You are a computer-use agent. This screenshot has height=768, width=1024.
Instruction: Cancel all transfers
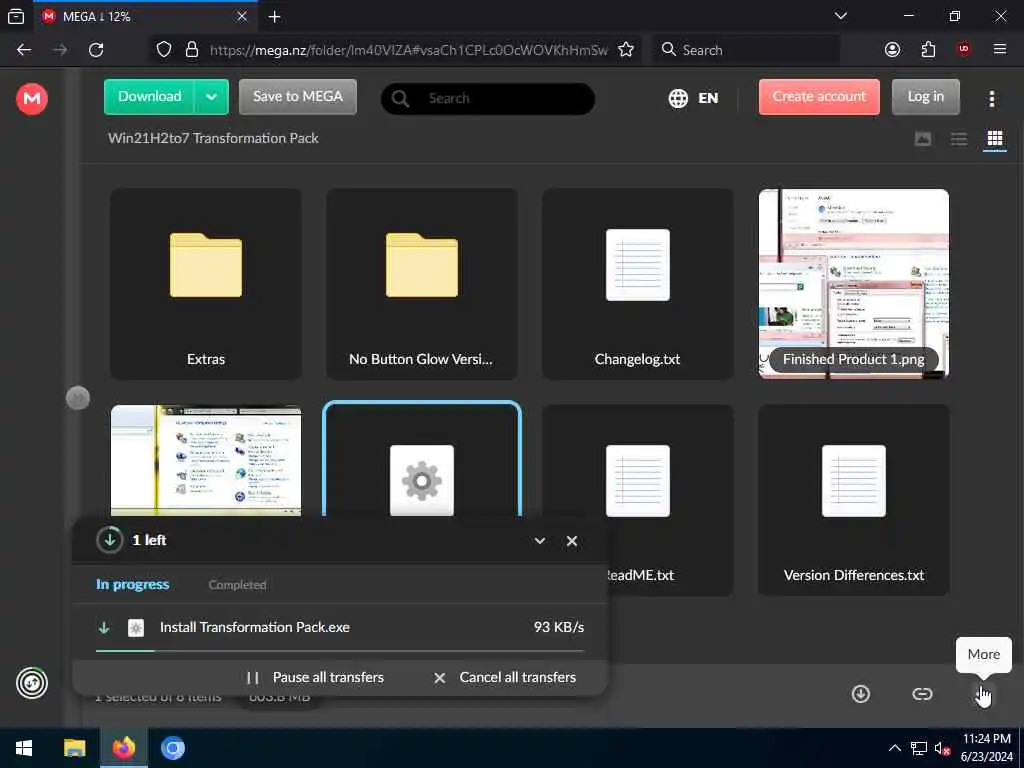point(505,678)
